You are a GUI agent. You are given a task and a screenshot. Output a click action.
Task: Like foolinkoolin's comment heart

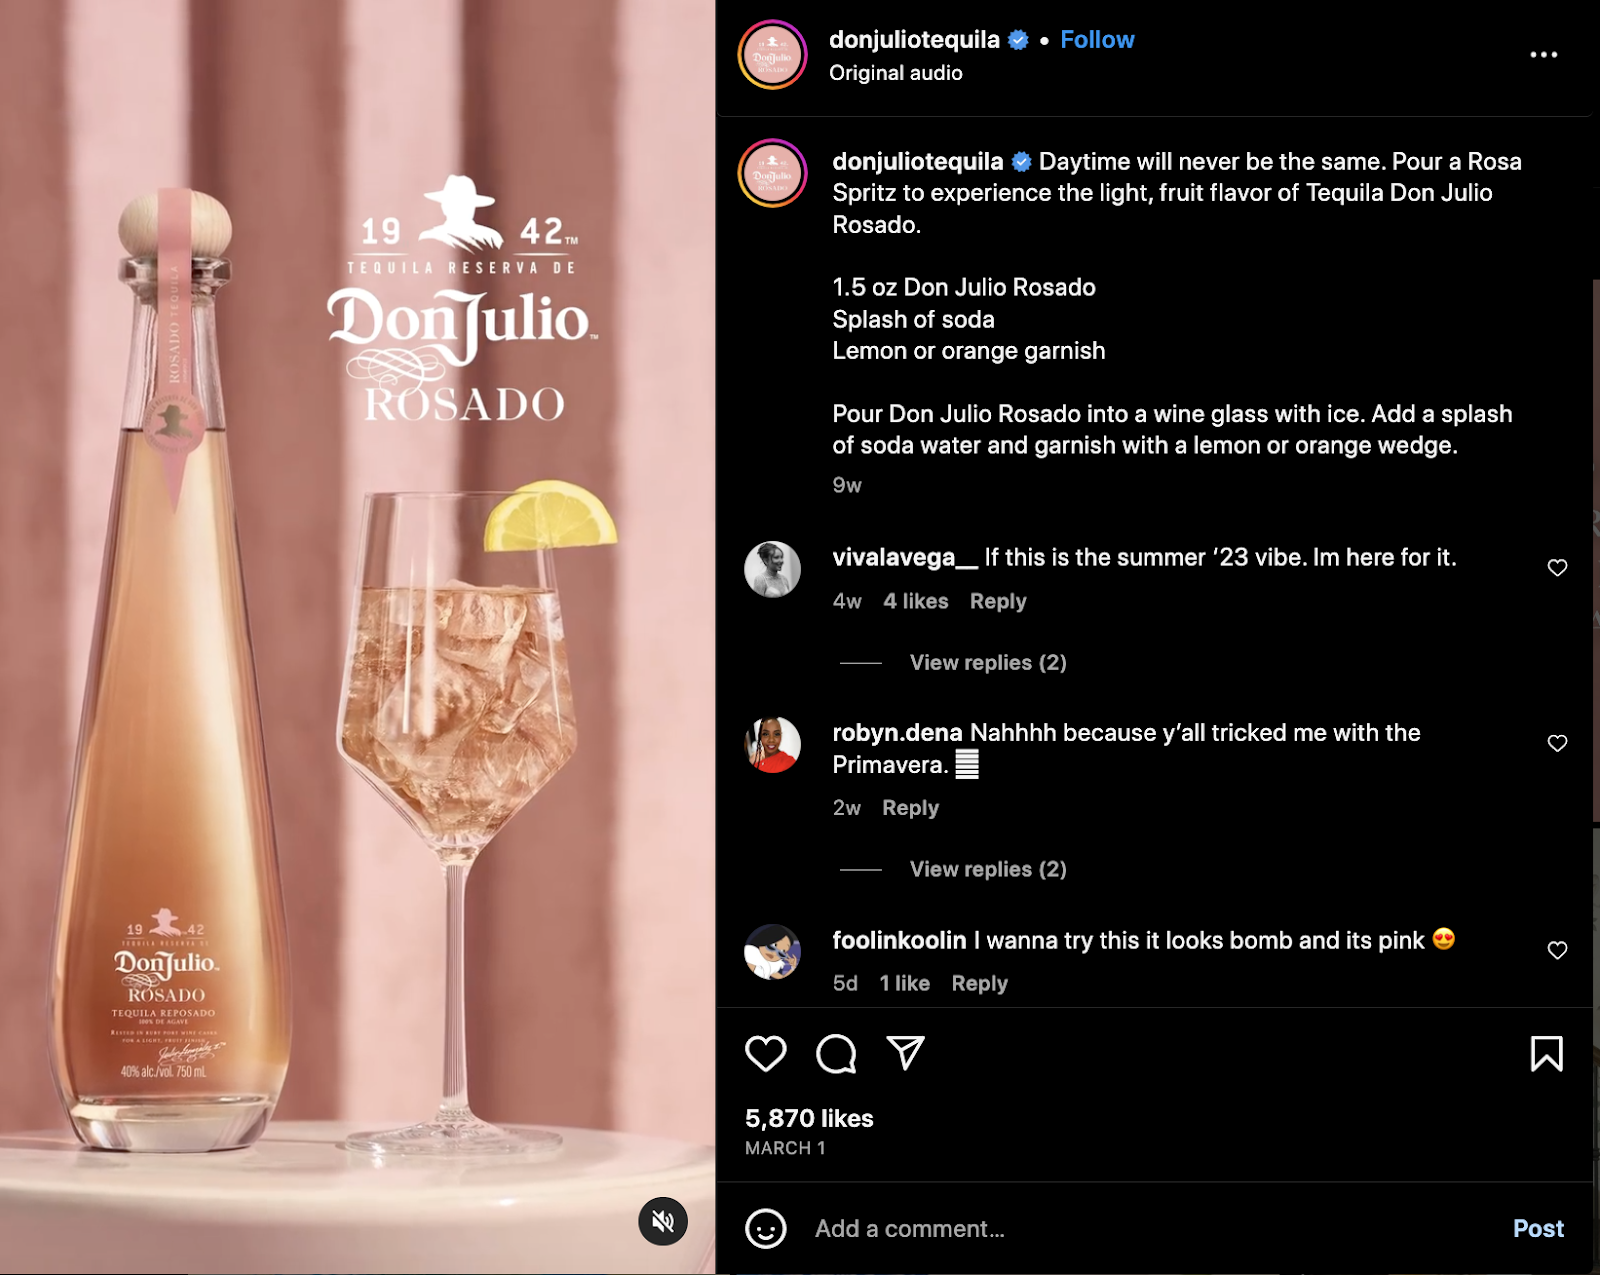point(1557,950)
